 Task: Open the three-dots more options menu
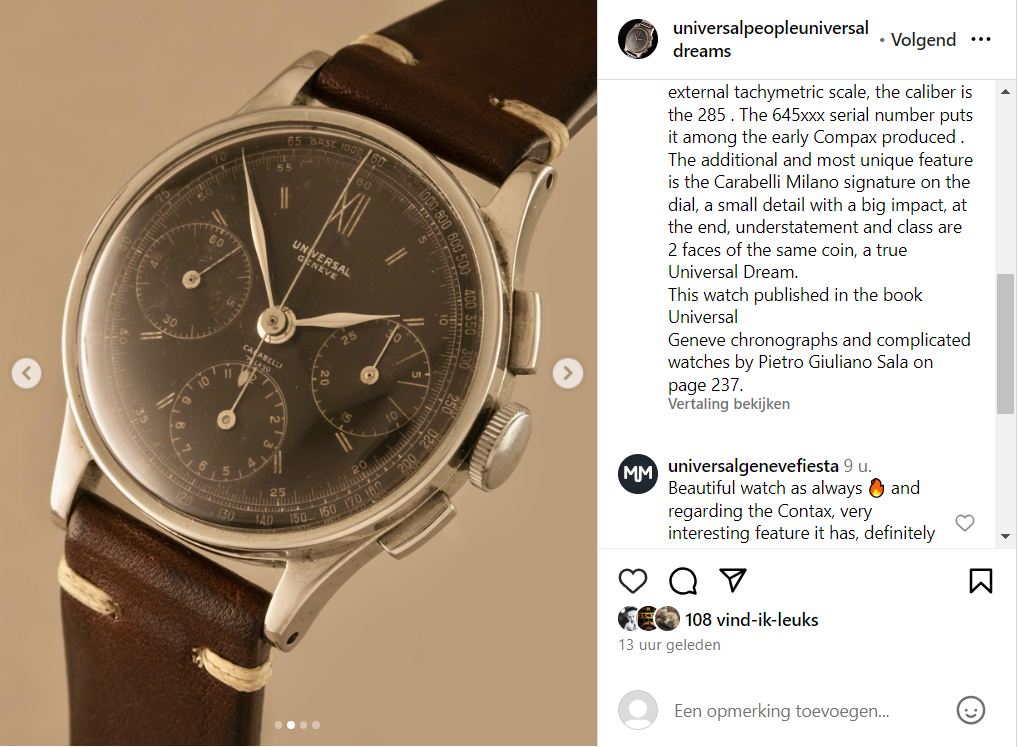pos(980,40)
